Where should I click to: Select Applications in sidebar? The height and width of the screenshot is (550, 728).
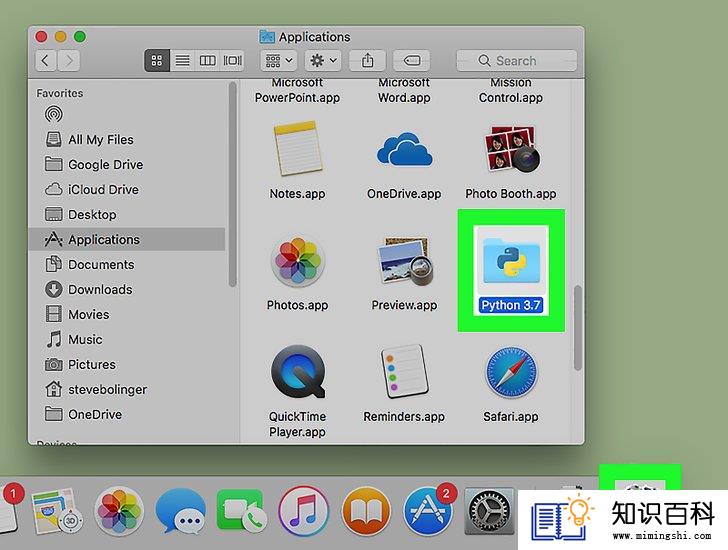coord(127,239)
